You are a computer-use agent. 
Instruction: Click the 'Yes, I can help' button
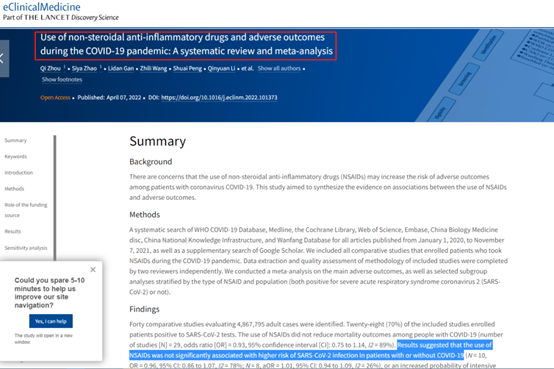[51, 321]
